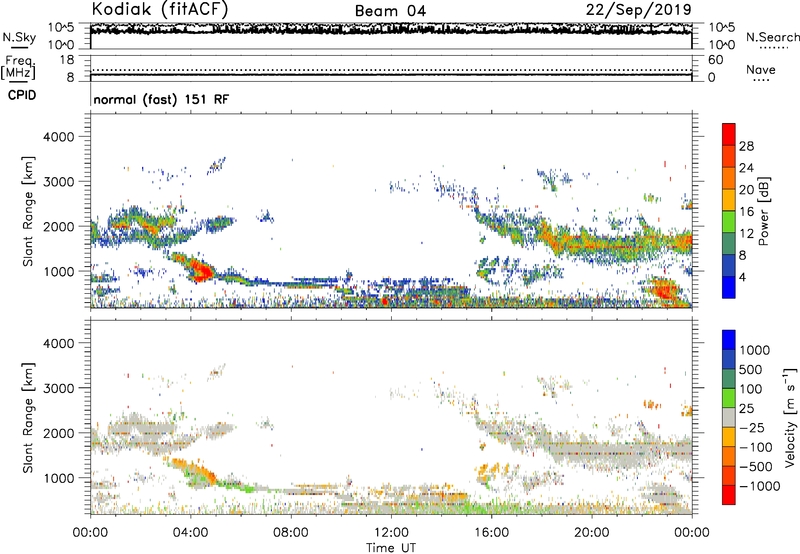Pick the bright blue bottom Power colorbar segment
The height and width of the screenshot is (554, 800).
click(x=729, y=287)
